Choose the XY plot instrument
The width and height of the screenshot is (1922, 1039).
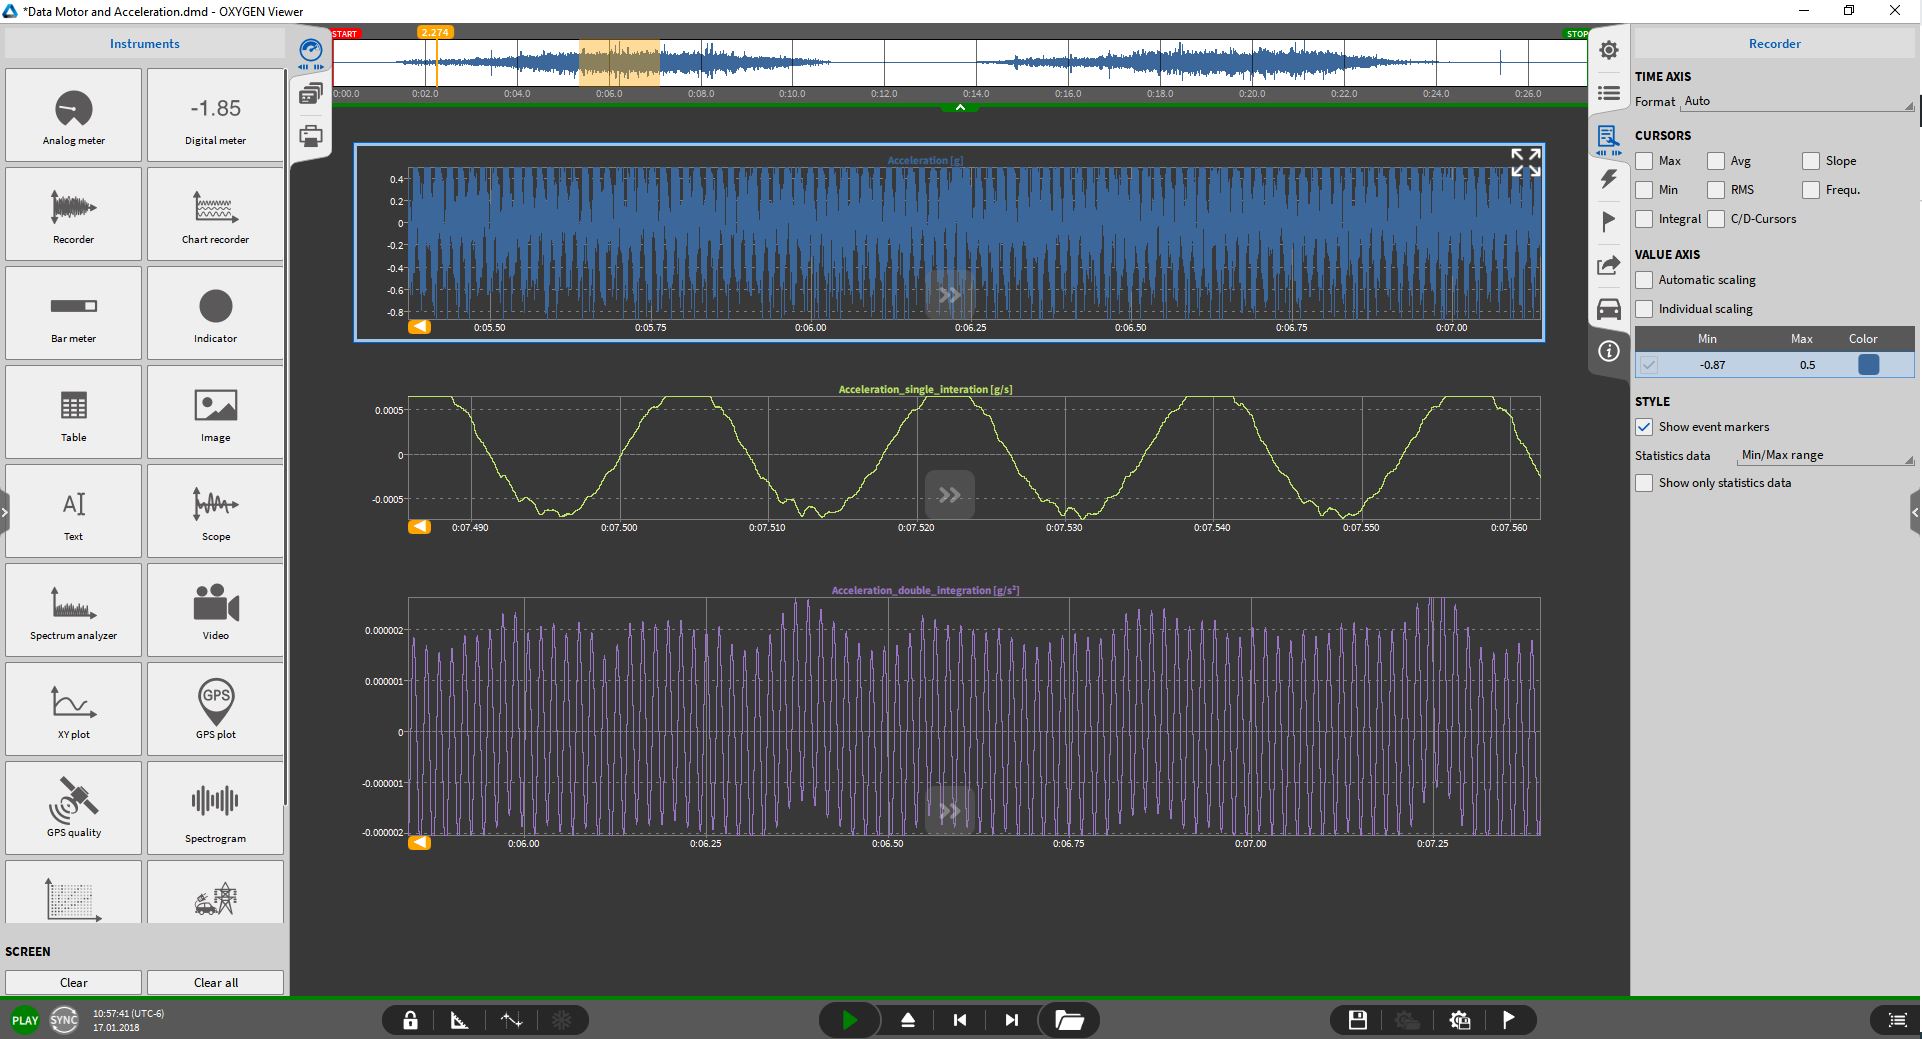pyautogui.click(x=73, y=709)
